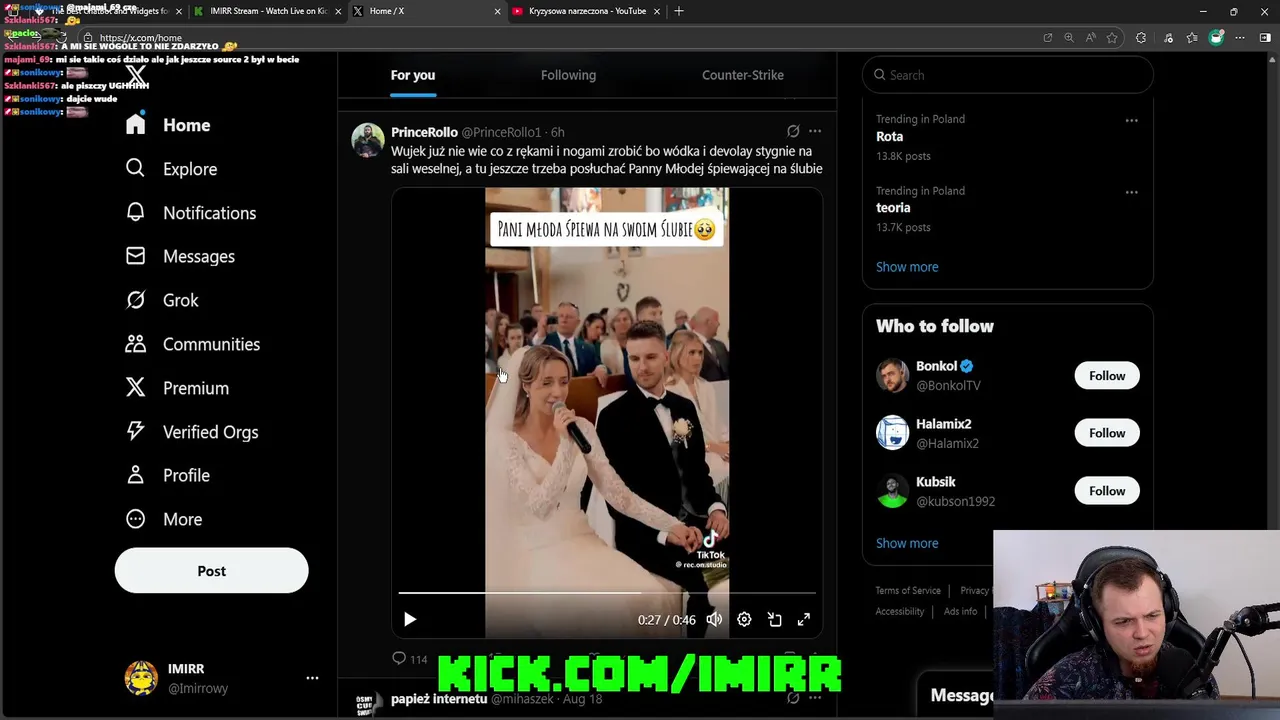Image resolution: width=1280 pixels, height=720 pixels.
Task: Click the papież internetu author name
Action: click(x=439, y=699)
